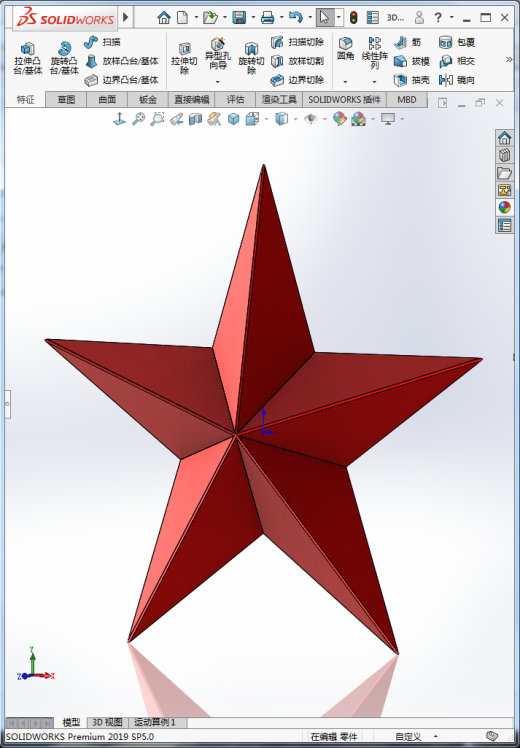520x748 pixels.
Task: Open the Hole Wizard (异型孔向导)
Action: pyautogui.click(x=218, y=54)
